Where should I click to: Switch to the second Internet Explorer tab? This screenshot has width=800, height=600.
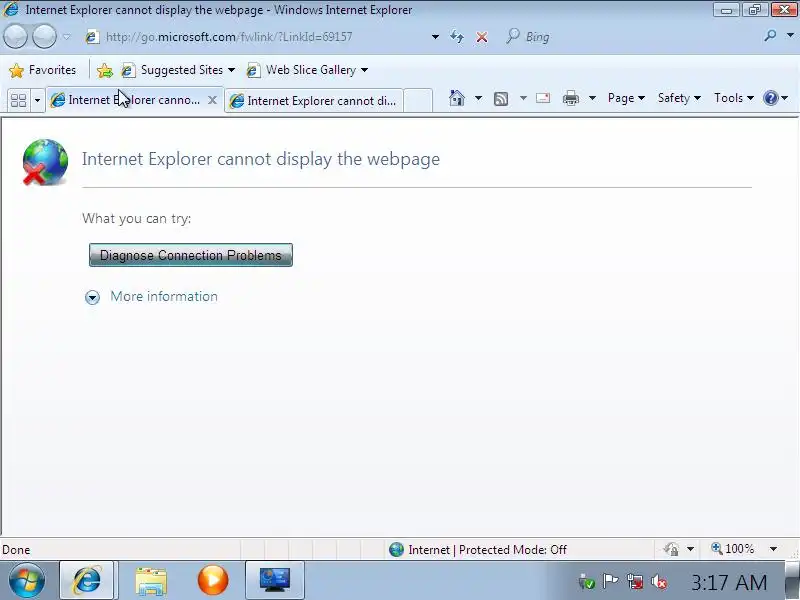pos(314,101)
